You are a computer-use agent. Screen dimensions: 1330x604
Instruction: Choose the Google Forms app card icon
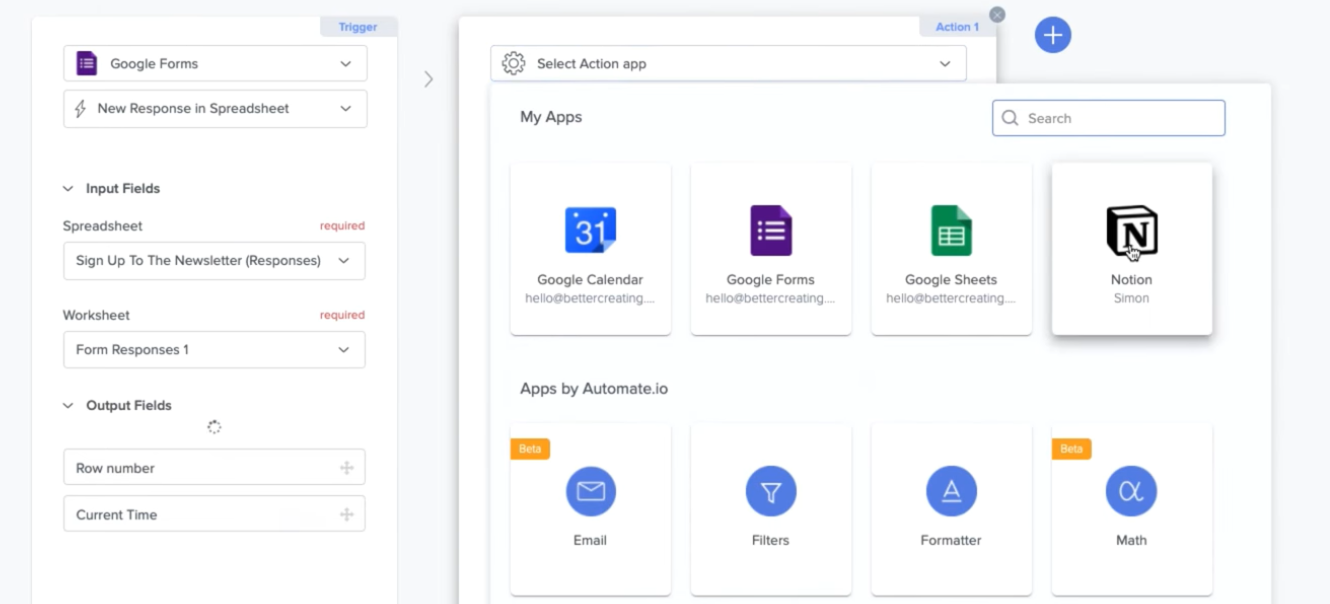coord(771,230)
